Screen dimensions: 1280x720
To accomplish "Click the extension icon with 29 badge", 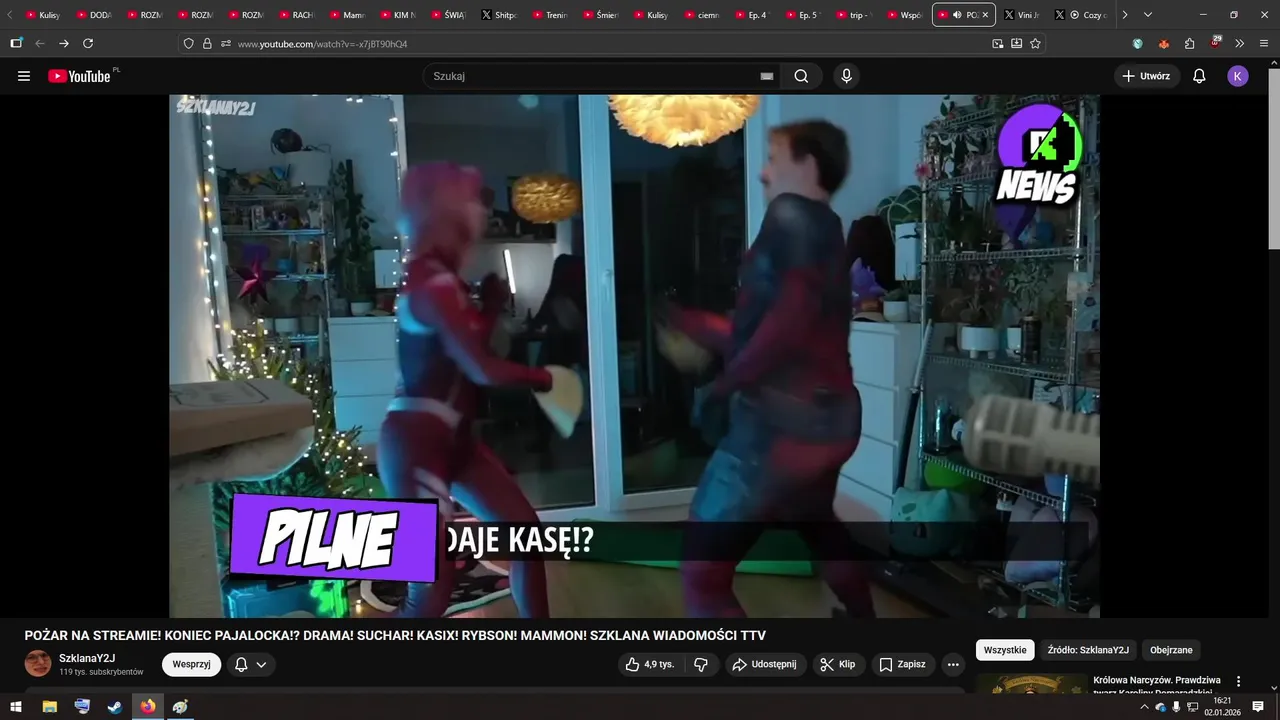I will click(1215, 43).
